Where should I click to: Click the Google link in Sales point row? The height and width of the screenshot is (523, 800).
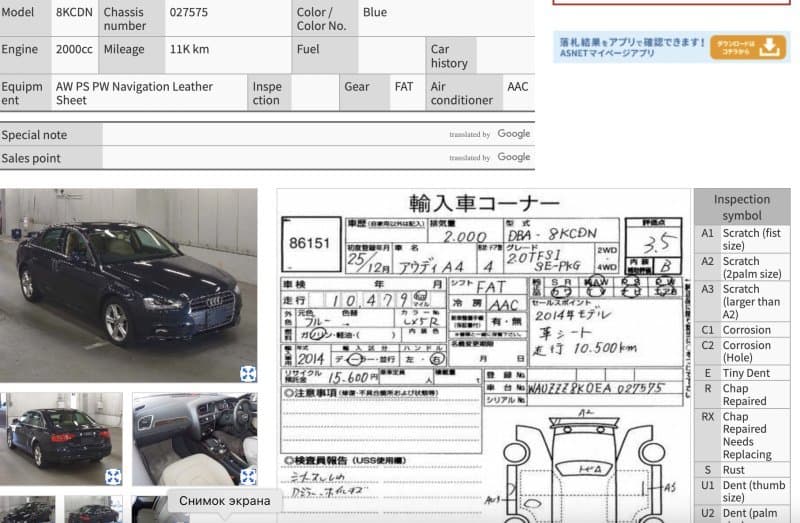(514, 157)
